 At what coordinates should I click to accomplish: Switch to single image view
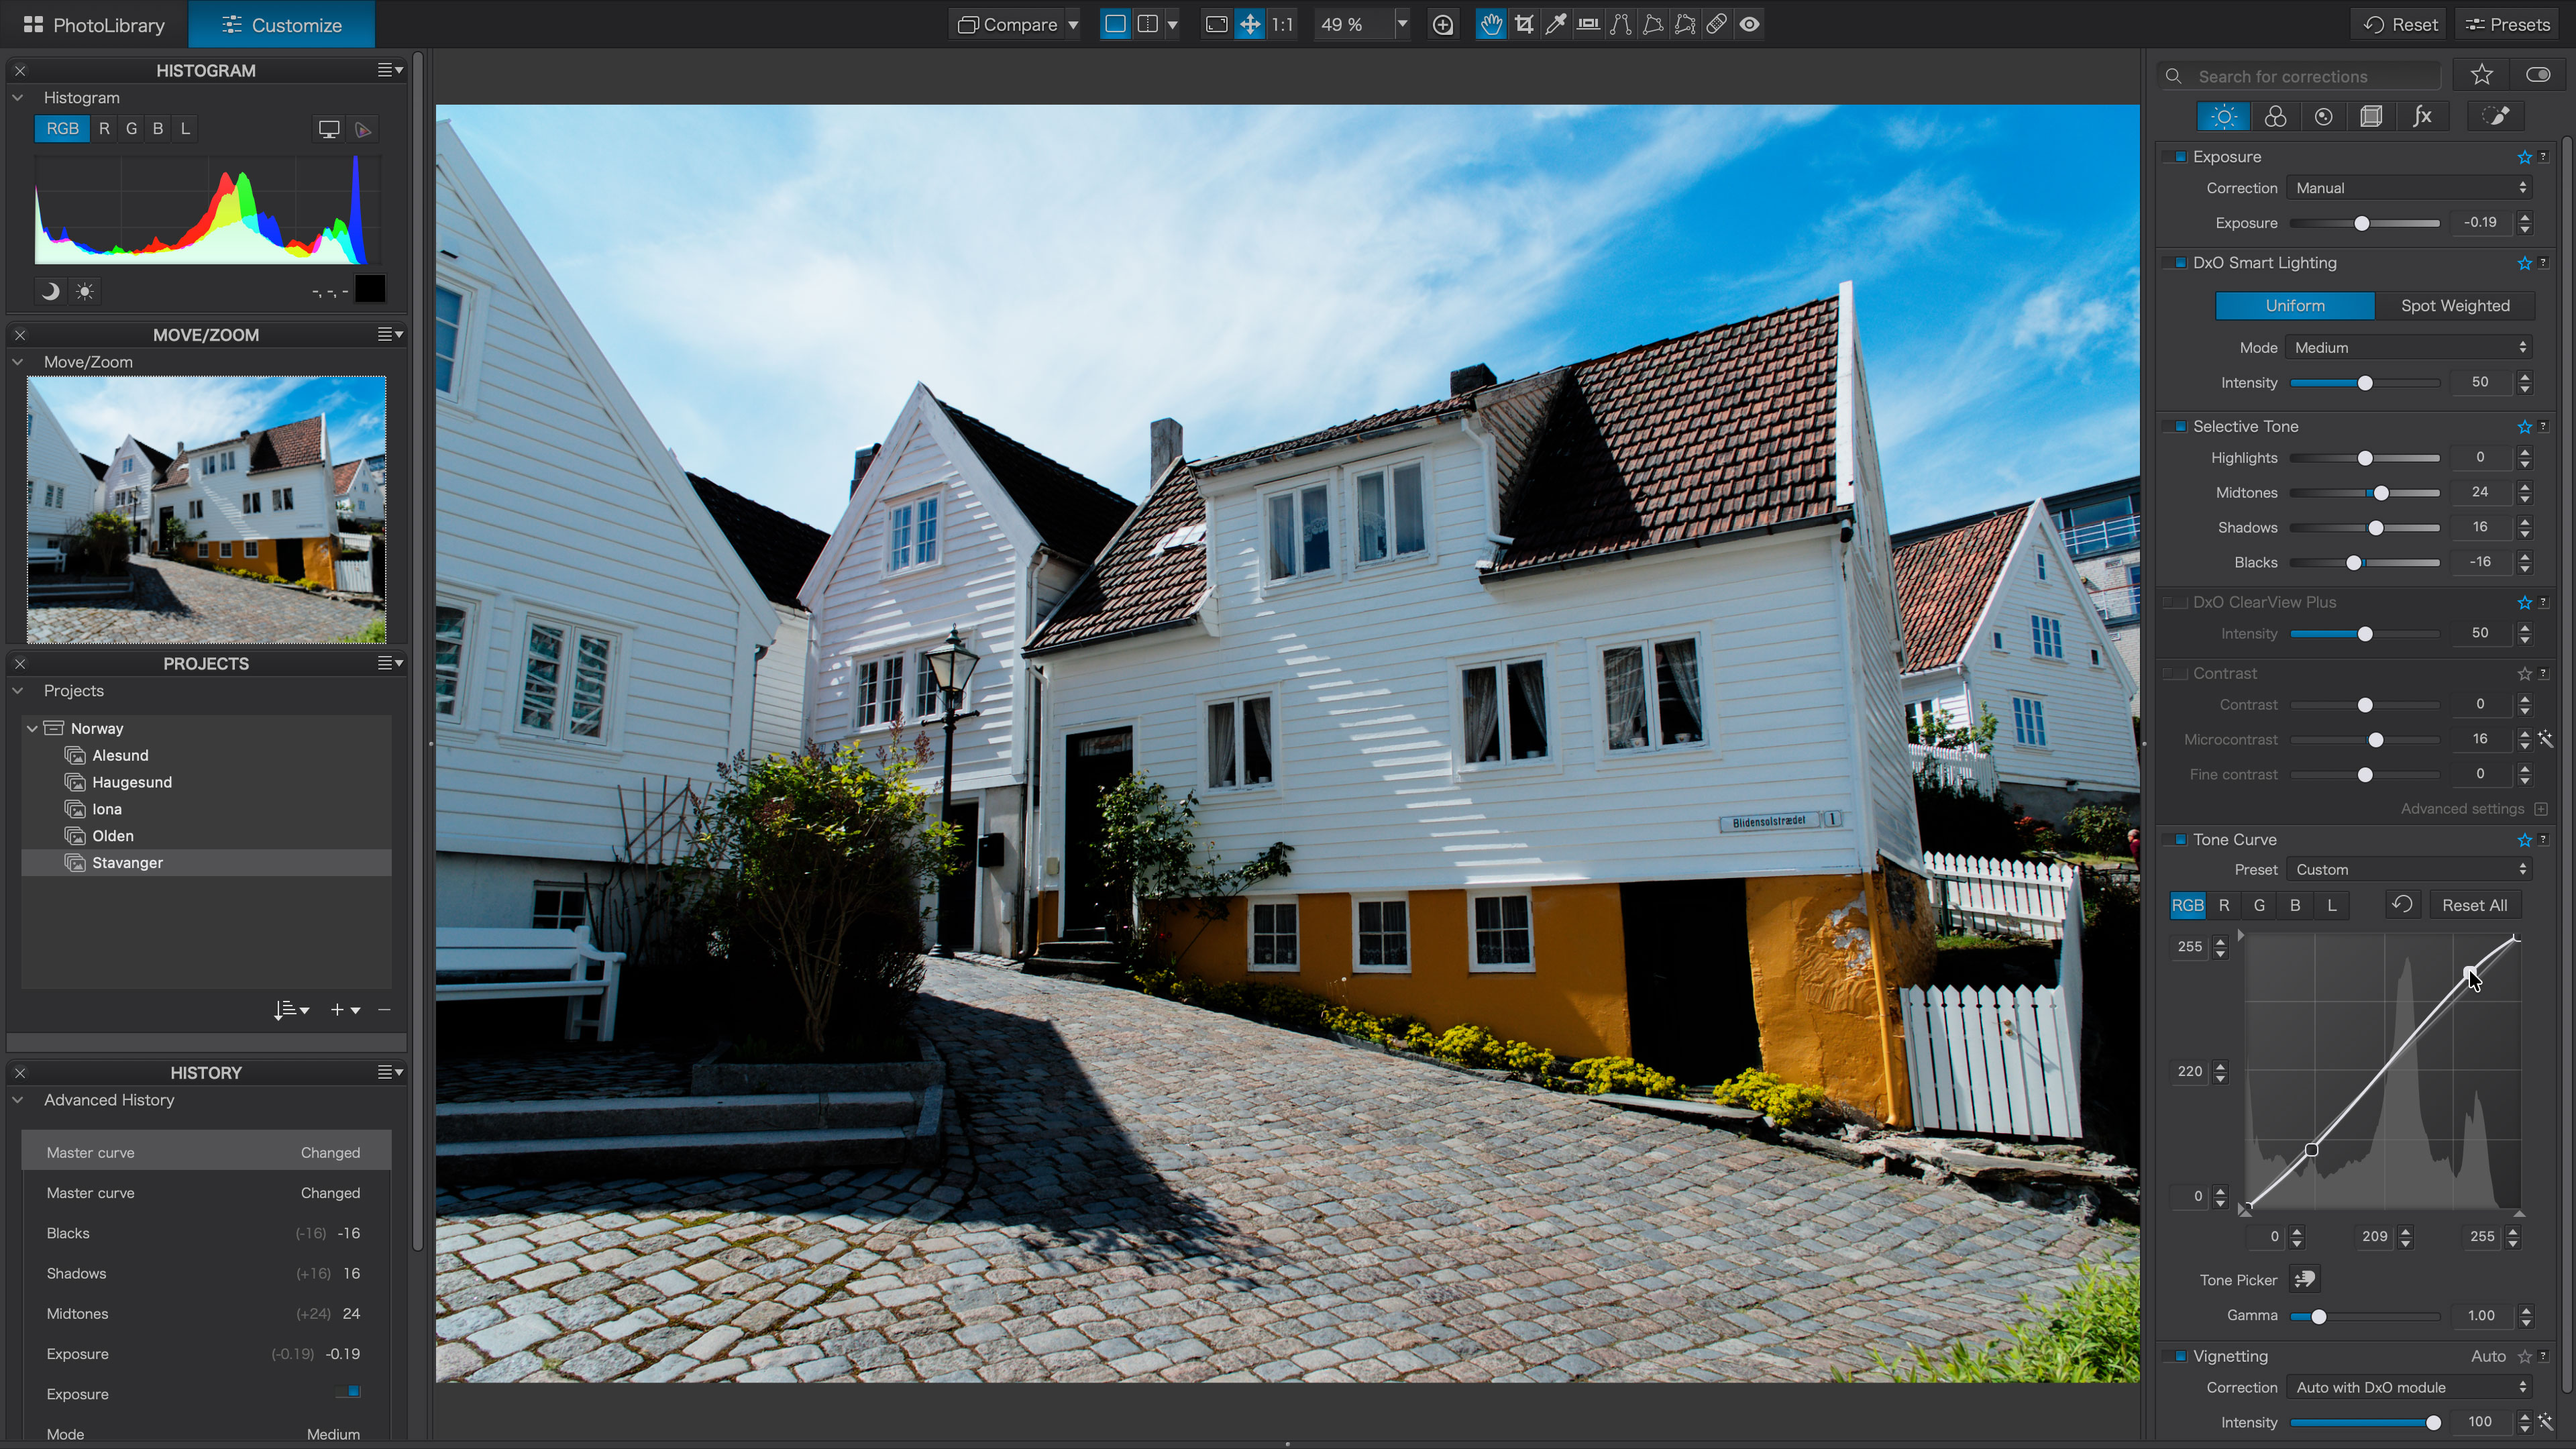click(x=1114, y=24)
